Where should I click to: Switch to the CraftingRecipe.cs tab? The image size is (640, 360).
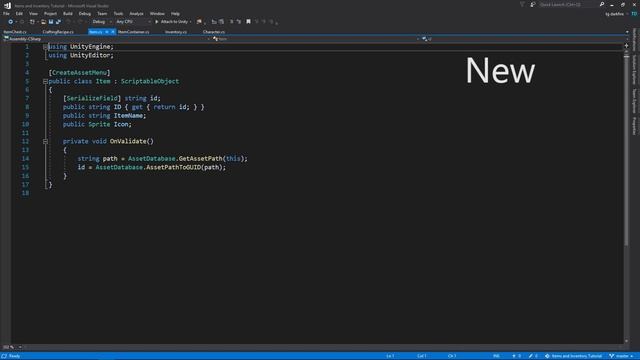pyautogui.click(x=58, y=32)
